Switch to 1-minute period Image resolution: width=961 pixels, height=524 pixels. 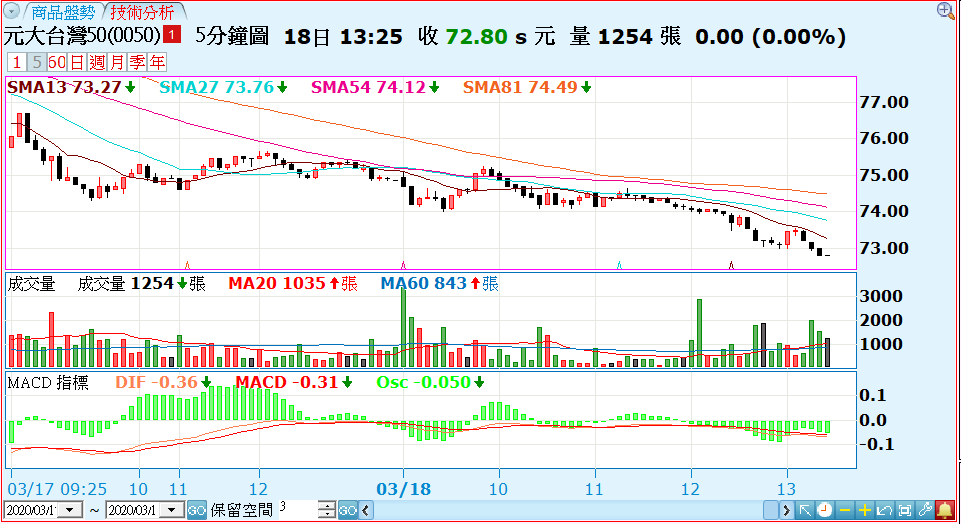[16, 62]
